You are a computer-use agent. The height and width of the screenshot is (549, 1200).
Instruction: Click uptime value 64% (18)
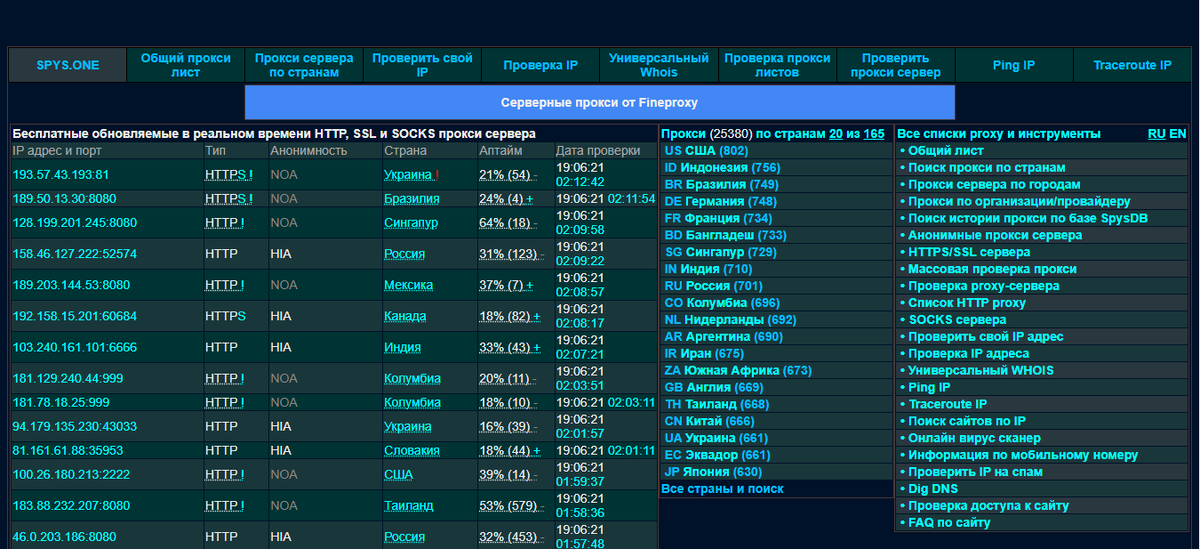(x=505, y=223)
